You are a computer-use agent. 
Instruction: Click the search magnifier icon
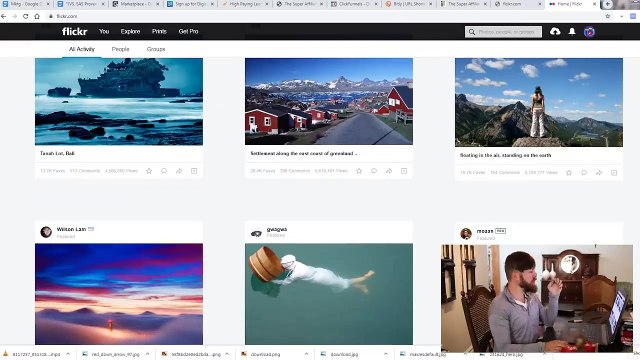point(471,32)
